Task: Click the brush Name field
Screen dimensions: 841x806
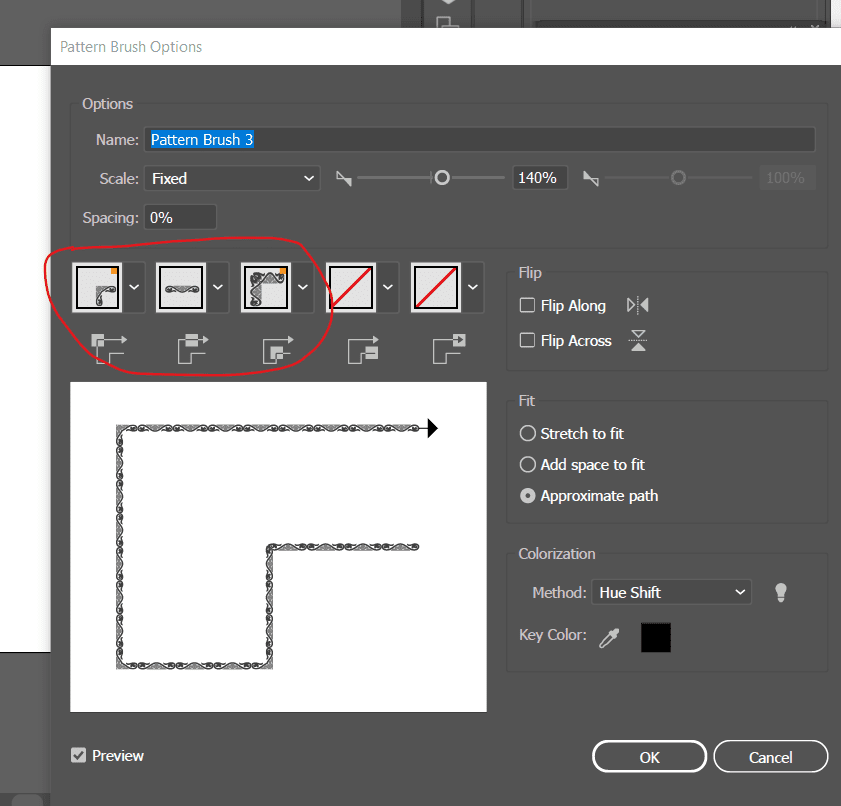Action: click(x=479, y=139)
